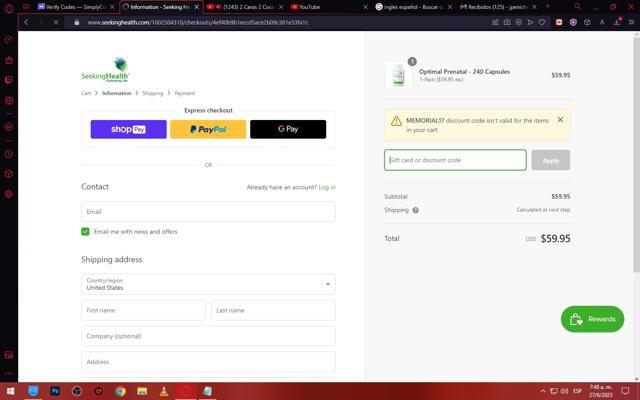This screenshot has width=640, height=400.
Task: Open sidebar settings gear icon
Action: coord(9,194)
